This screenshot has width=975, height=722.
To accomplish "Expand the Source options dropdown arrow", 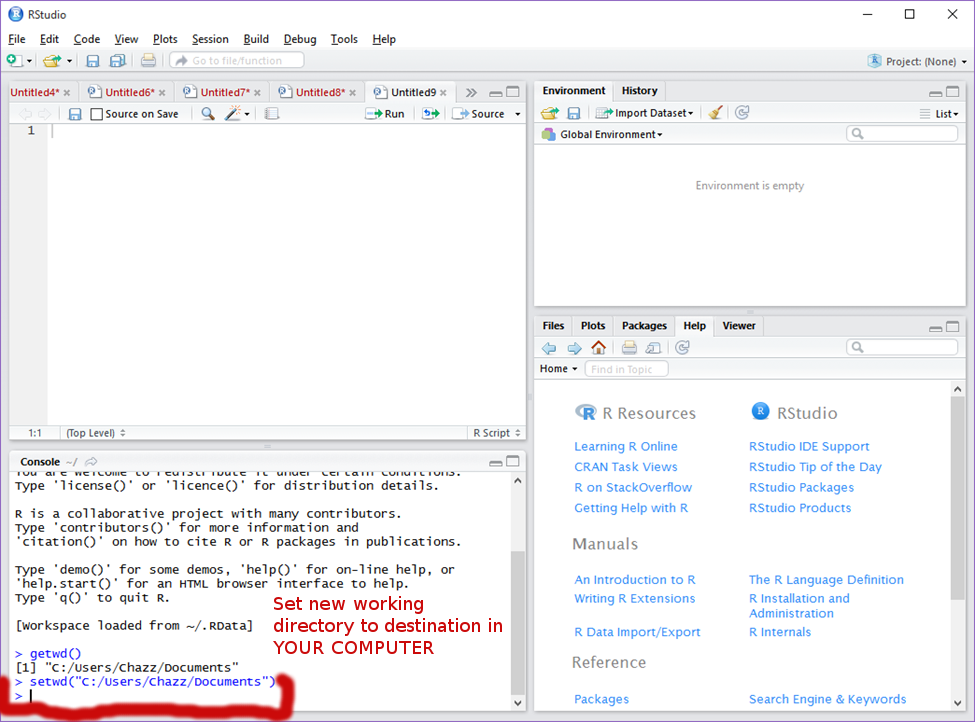I will pyautogui.click(x=517, y=114).
